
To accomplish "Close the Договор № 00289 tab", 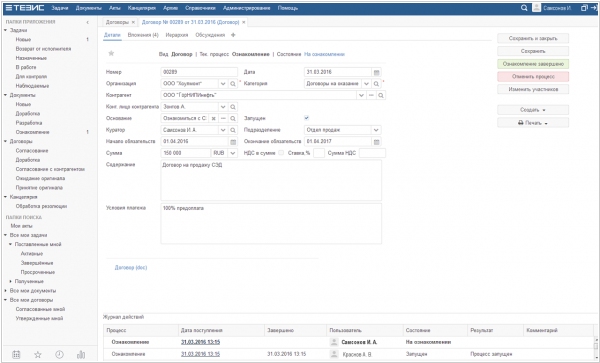I will (244, 22).
